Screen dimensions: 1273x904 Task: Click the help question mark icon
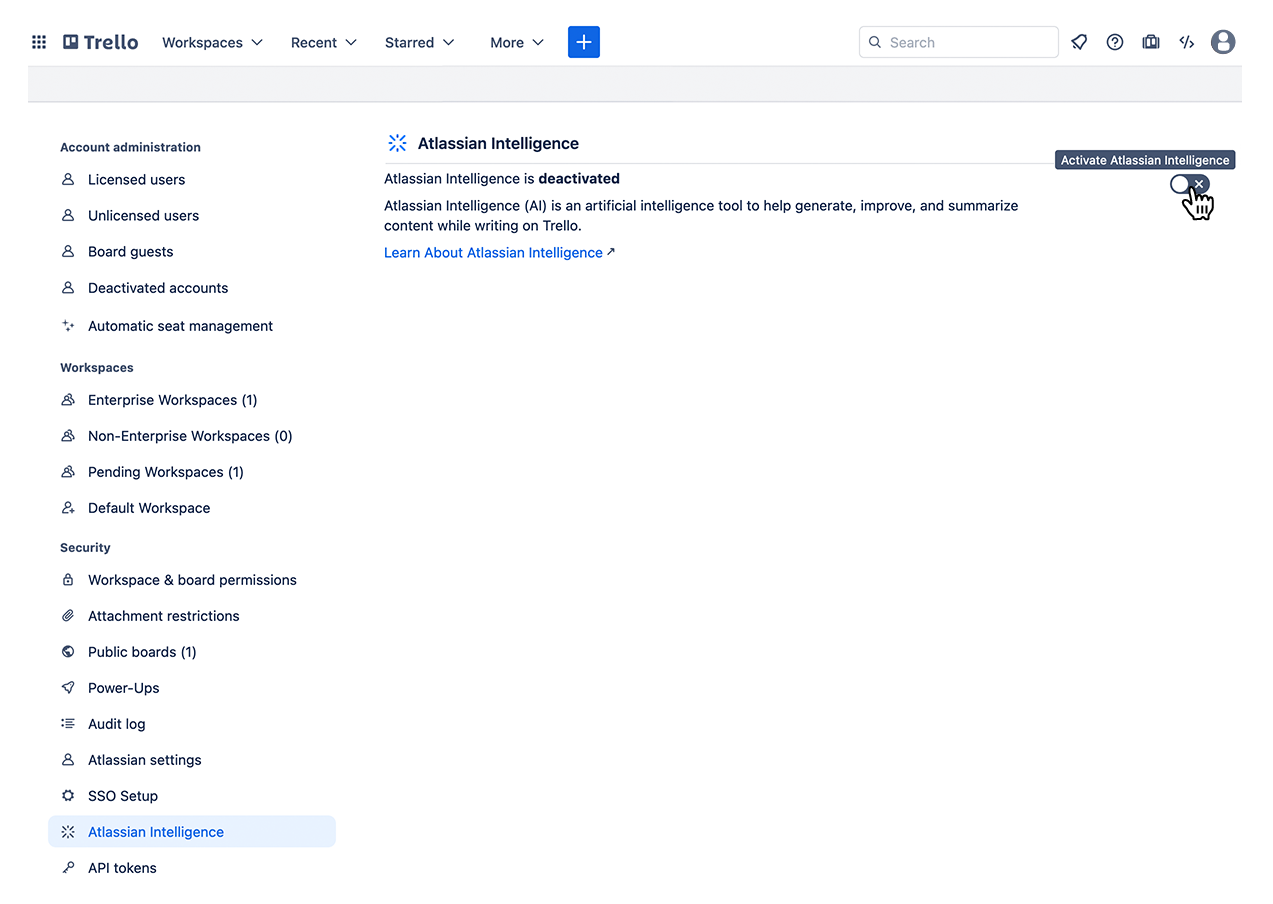(1115, 42)
